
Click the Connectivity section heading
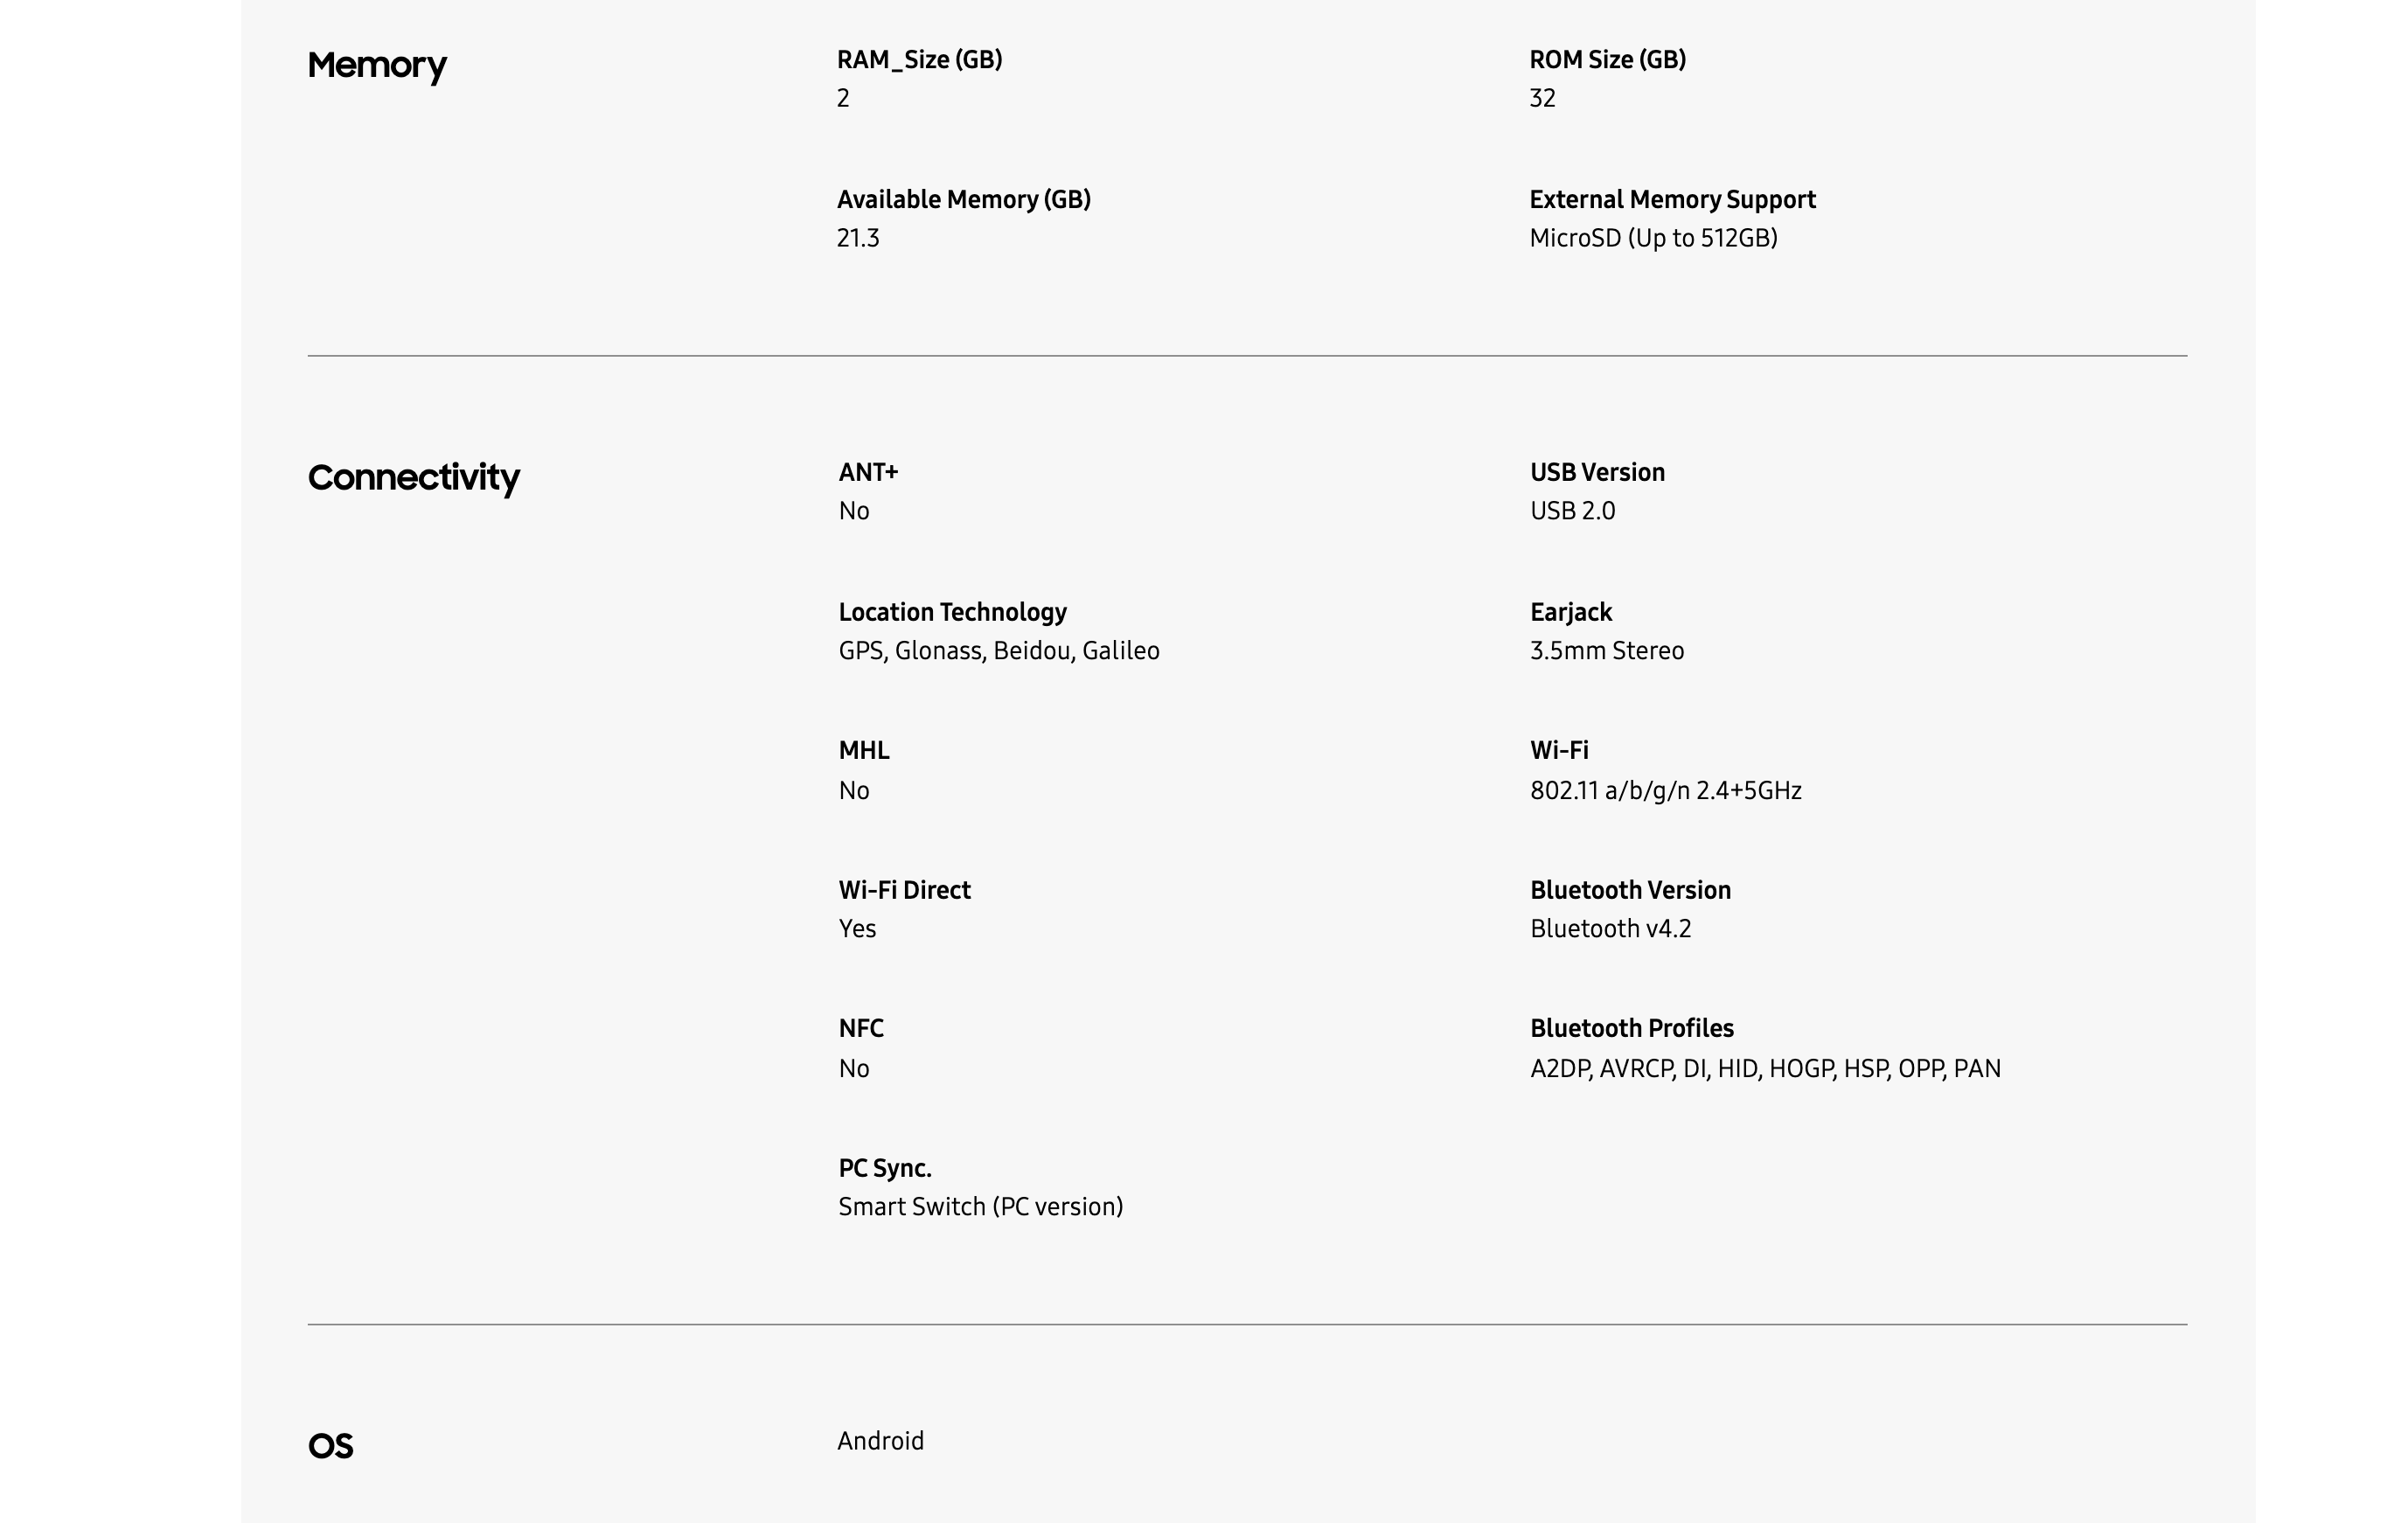413,478
